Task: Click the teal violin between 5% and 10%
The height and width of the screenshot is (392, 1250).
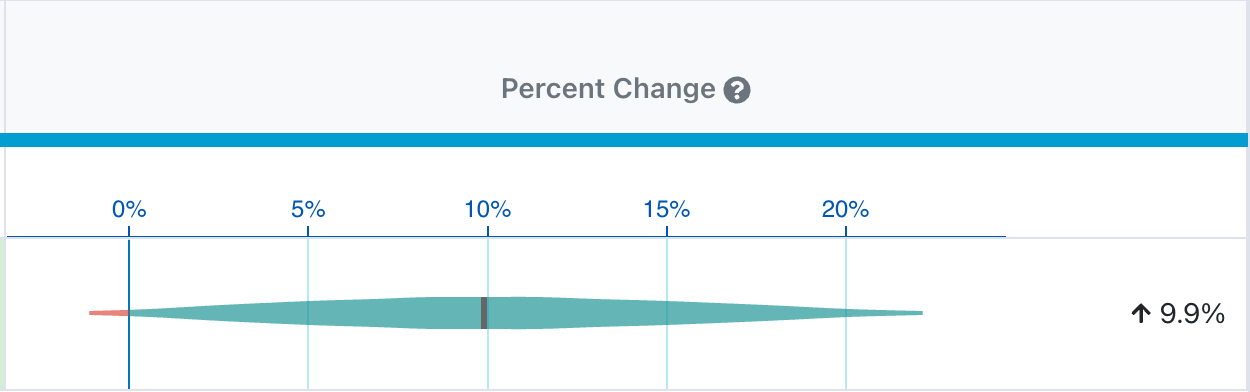Action: point(395,313)
